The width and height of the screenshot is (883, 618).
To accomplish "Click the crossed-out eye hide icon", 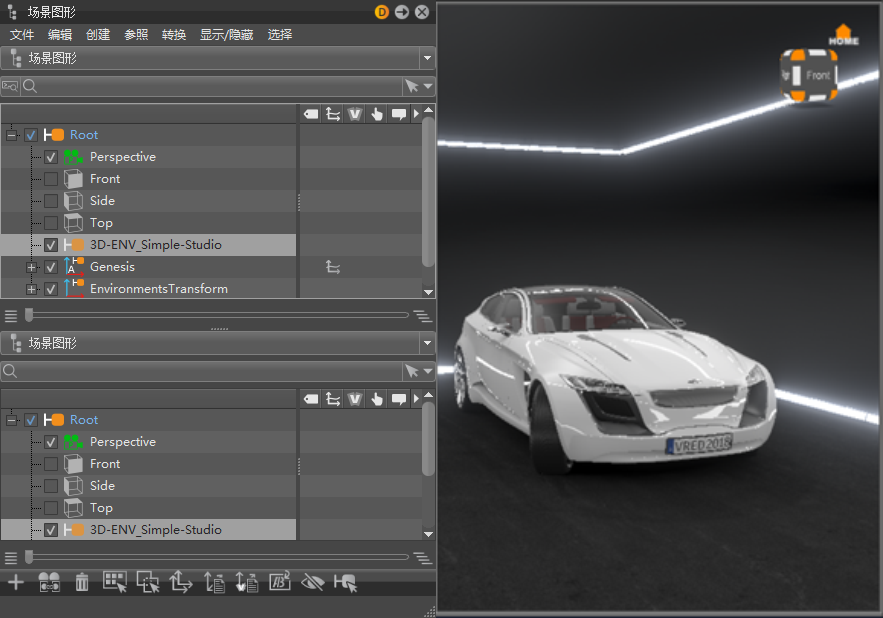I will (312, 582).
